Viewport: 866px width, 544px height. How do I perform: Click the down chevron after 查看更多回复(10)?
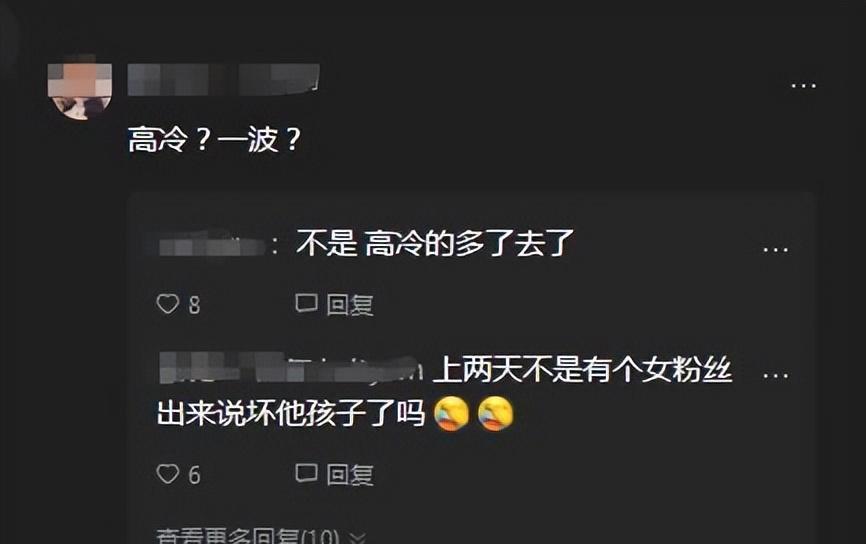coord(358,537)
